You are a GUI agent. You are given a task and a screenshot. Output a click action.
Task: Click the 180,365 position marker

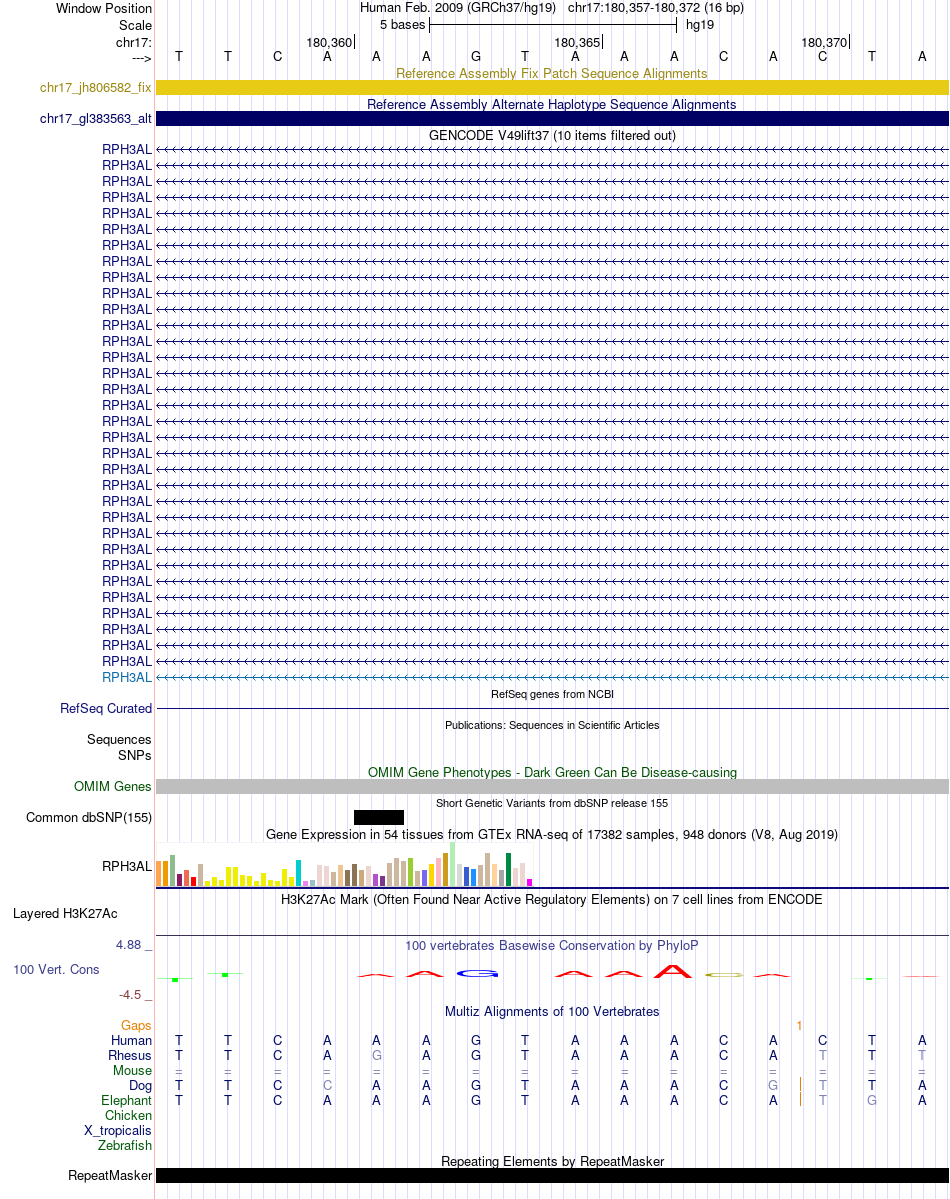578,43
